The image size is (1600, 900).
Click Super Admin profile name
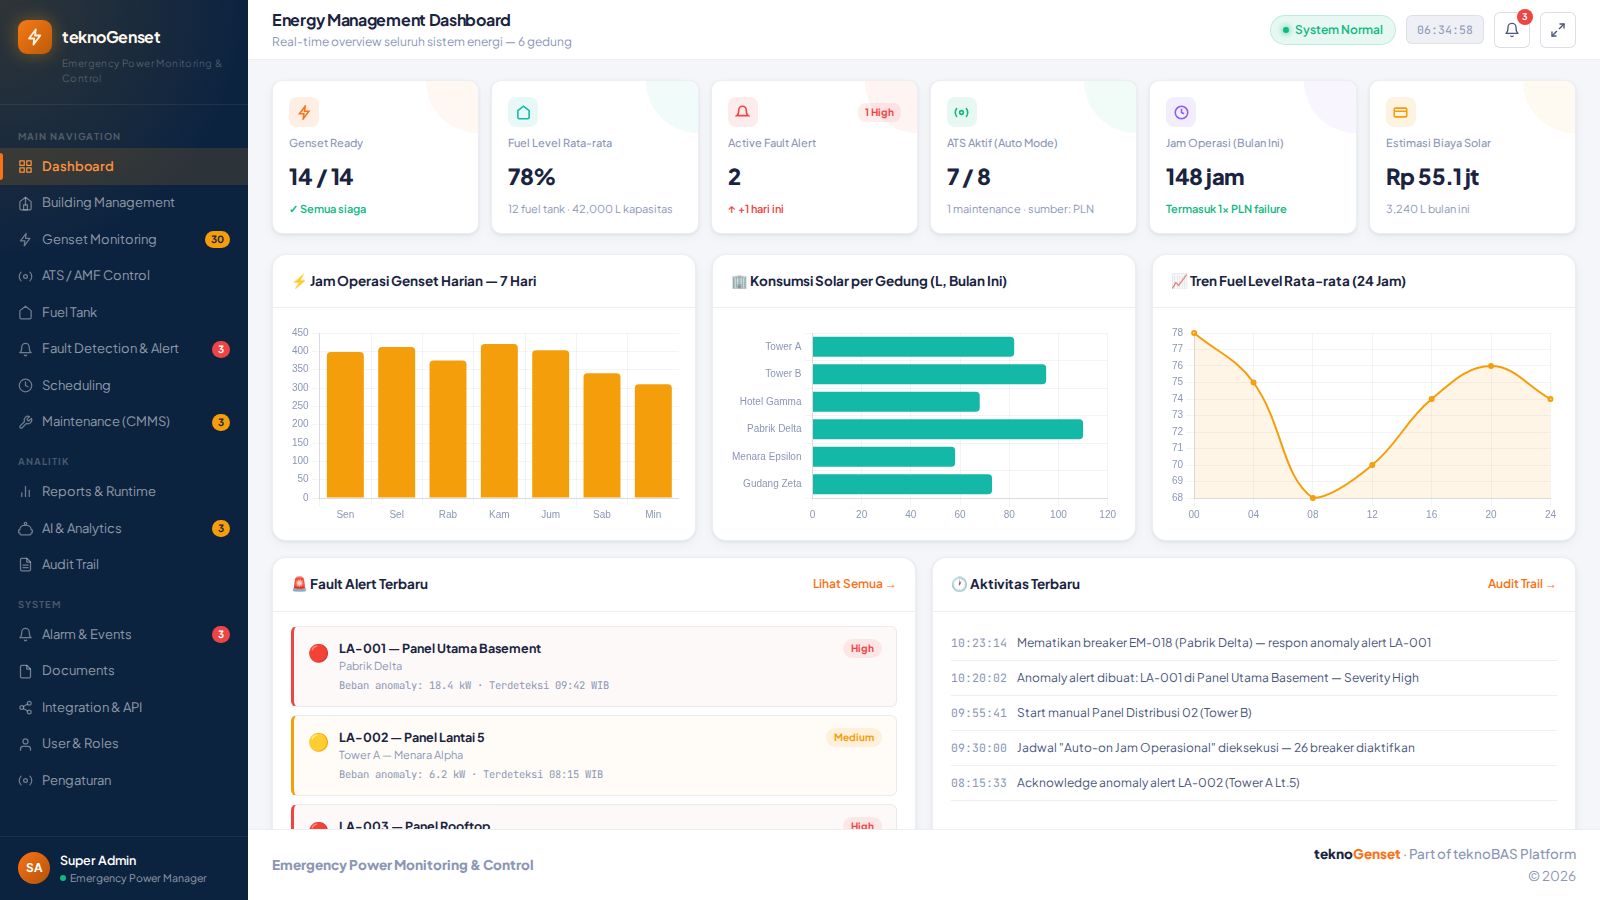pyautogui.click(x=98, y=861)
